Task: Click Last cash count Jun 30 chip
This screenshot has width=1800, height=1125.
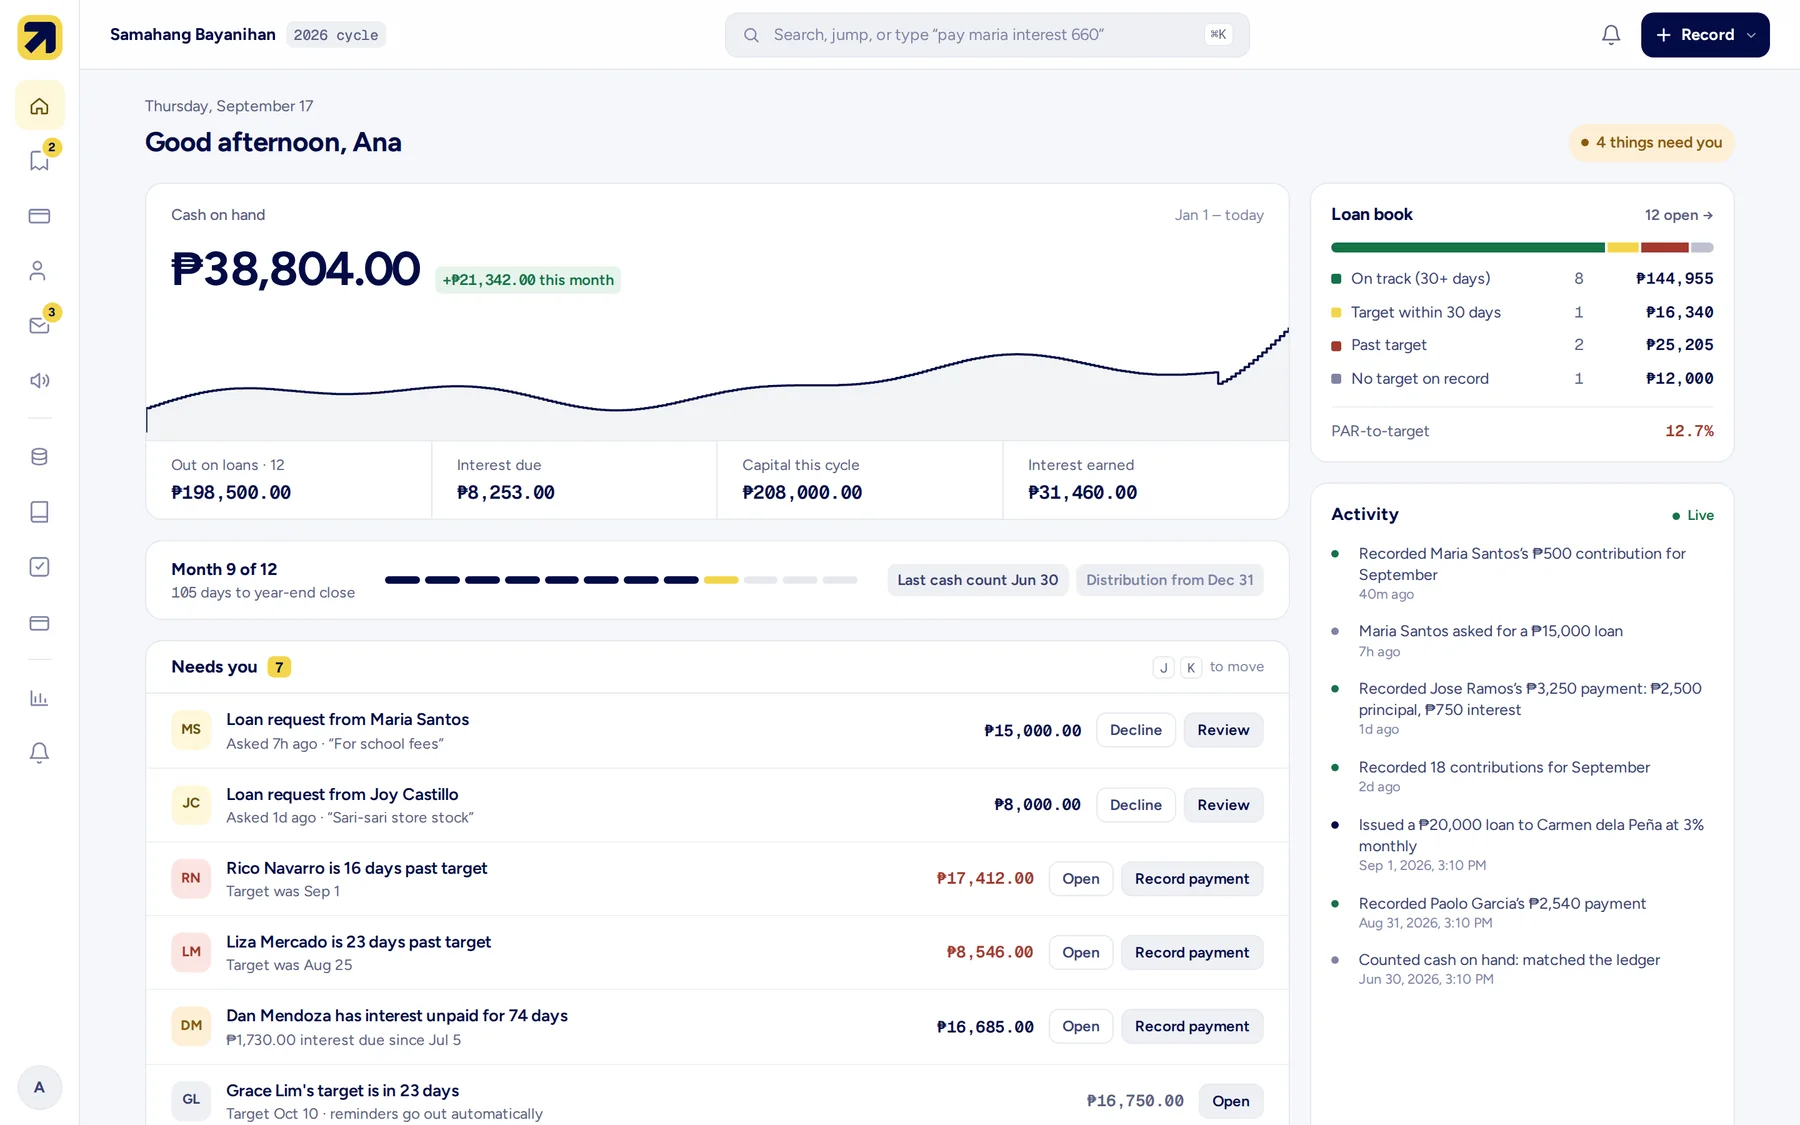Action: (977, 580)
